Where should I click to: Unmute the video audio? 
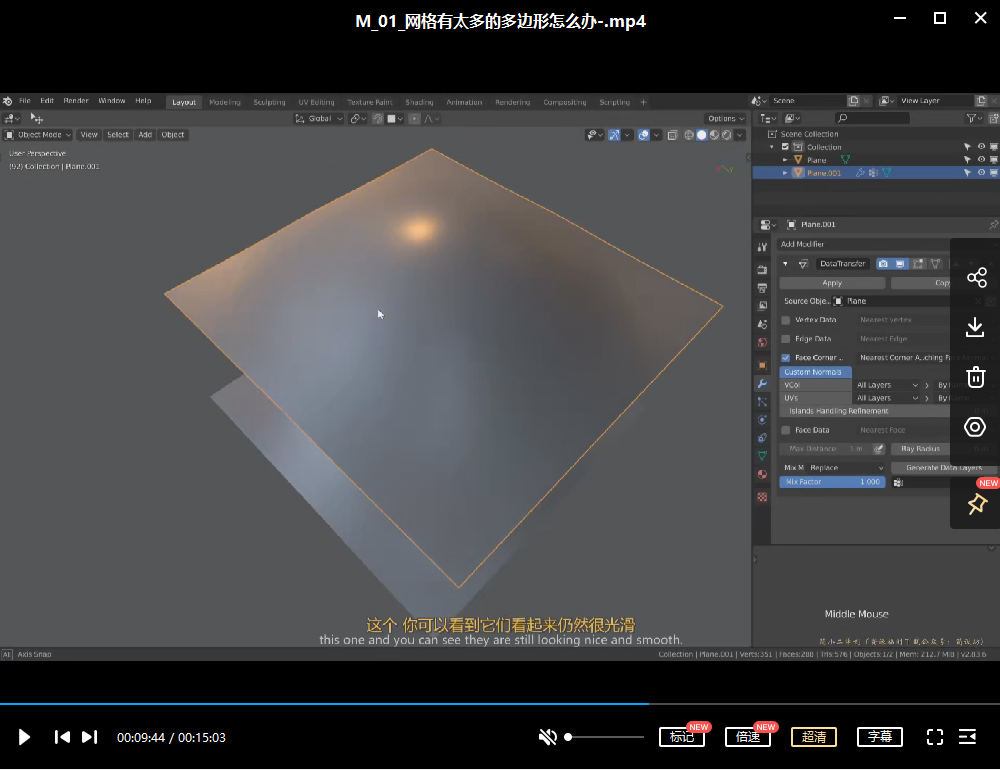click(x=547, y=737)
